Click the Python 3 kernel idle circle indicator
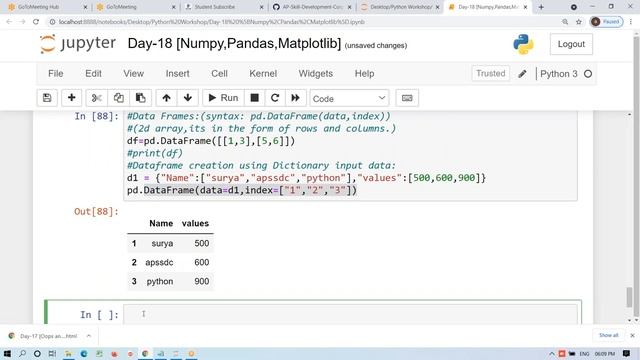640x360 pixels. click(588, 74)
